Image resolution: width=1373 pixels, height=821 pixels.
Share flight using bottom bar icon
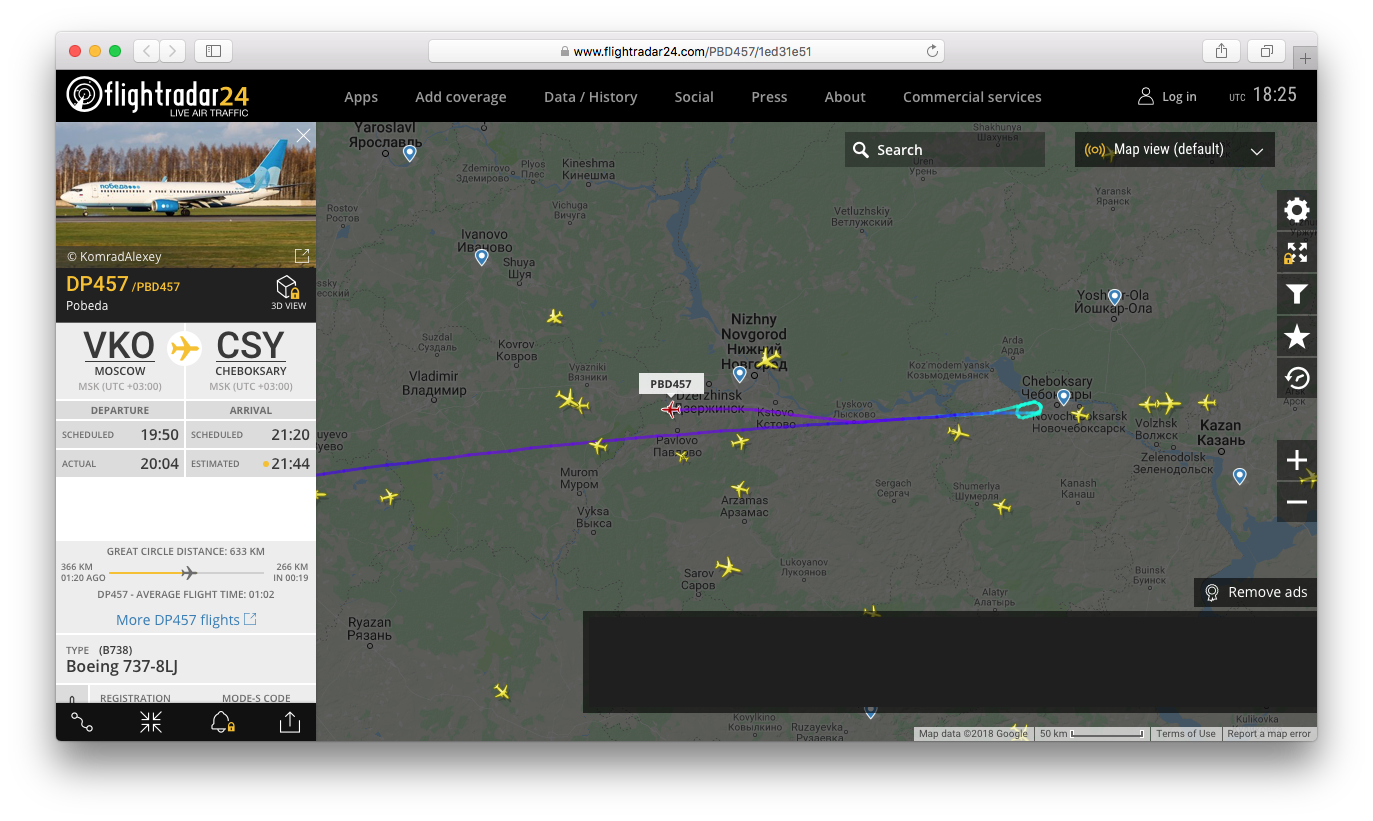point(290,722)
